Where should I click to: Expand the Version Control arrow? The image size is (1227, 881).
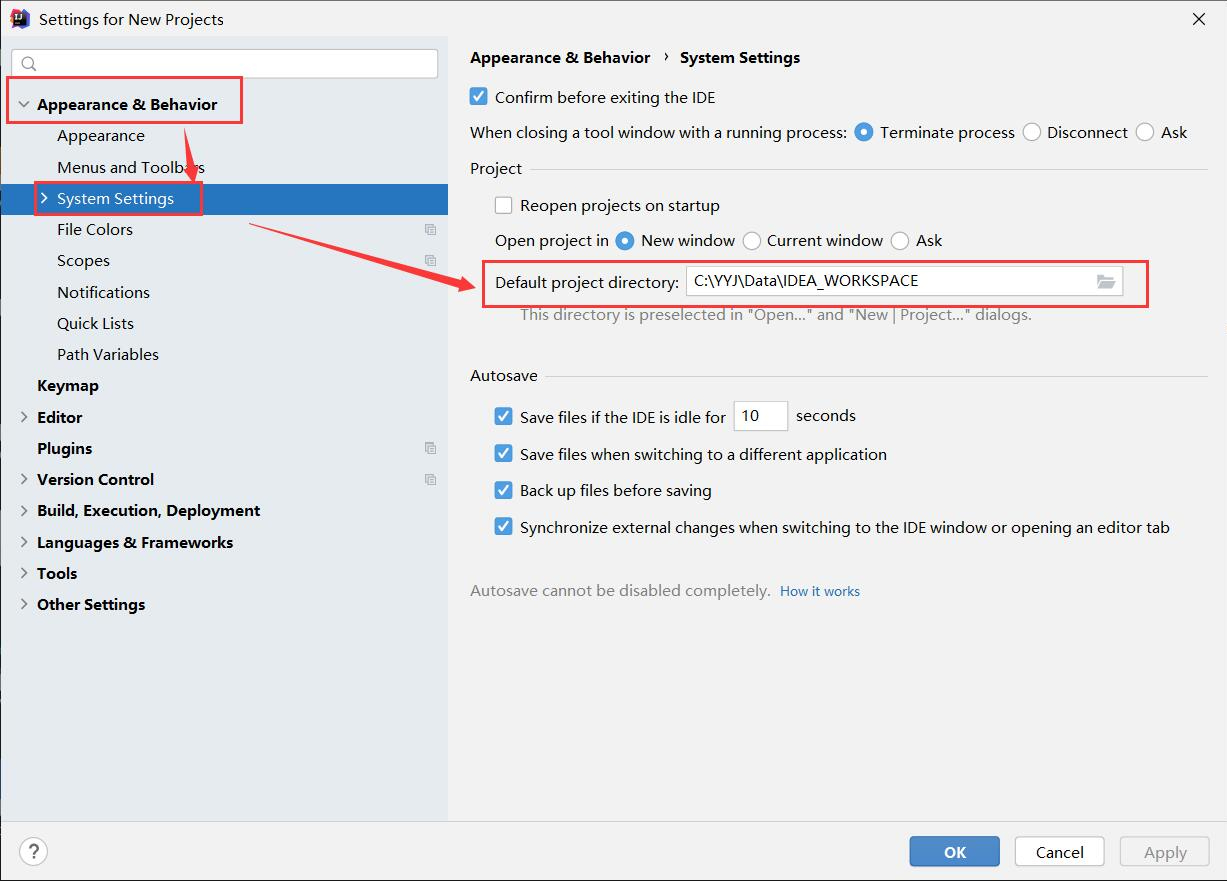tap(24, 479)
